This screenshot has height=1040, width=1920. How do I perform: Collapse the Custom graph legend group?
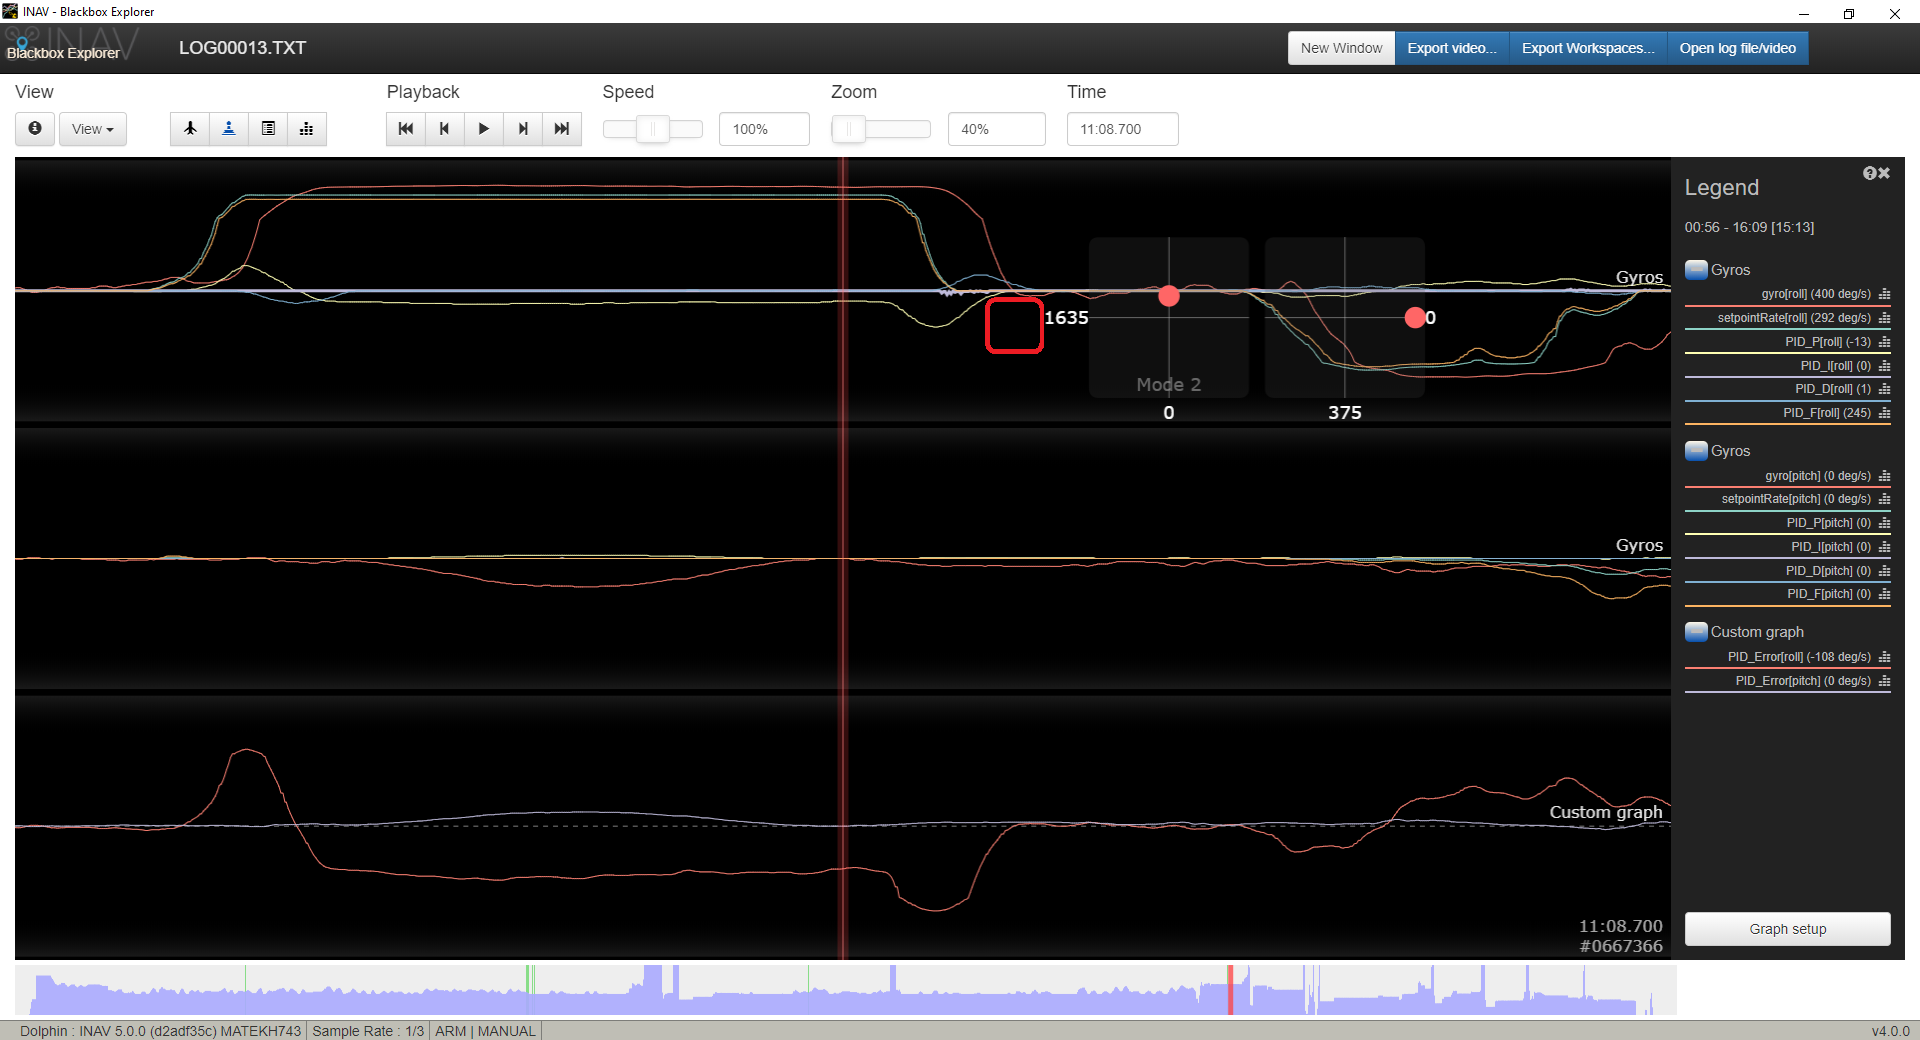coord(1696,632)
